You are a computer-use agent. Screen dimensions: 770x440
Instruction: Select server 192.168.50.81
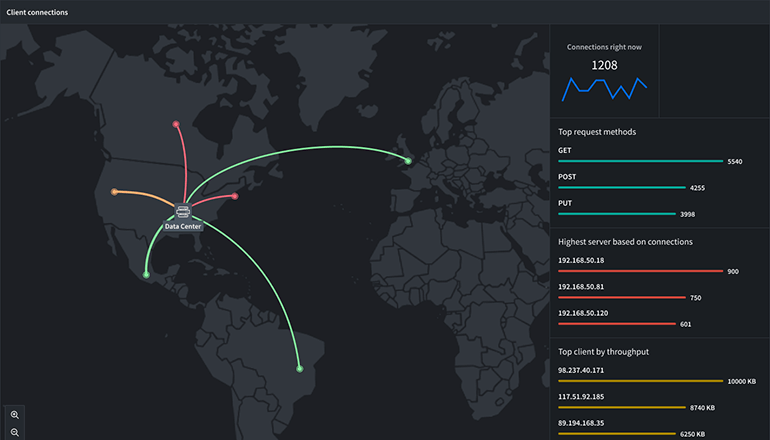581,287
